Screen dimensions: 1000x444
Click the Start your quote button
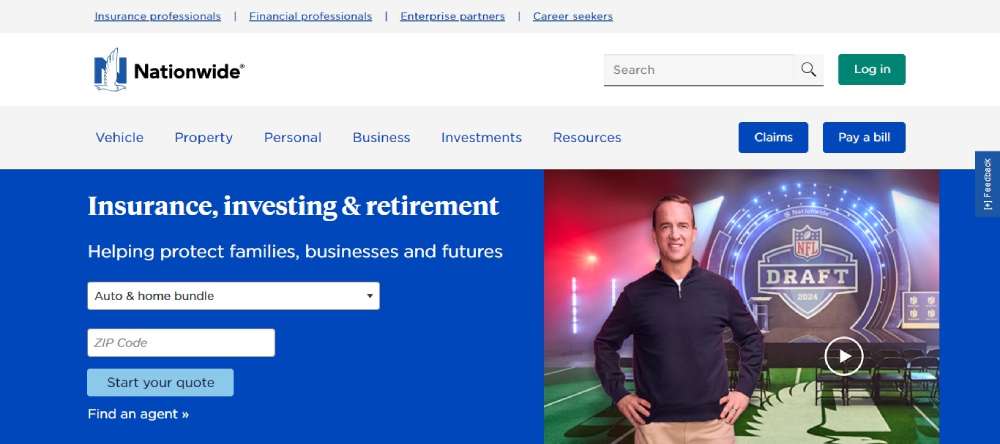coord(161,383)
